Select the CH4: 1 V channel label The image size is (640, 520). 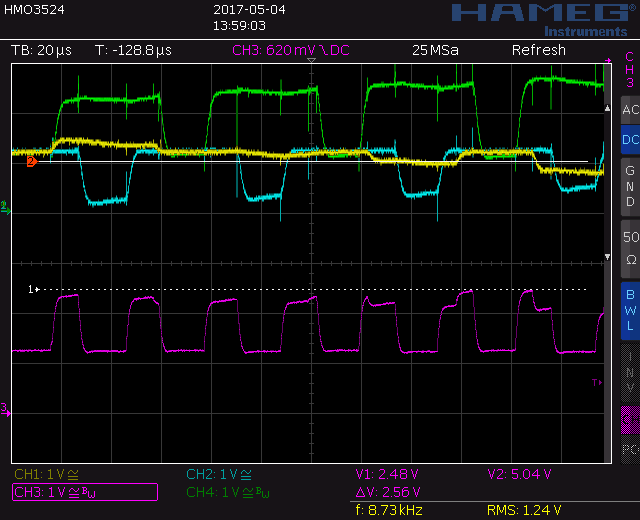[227, 492]
